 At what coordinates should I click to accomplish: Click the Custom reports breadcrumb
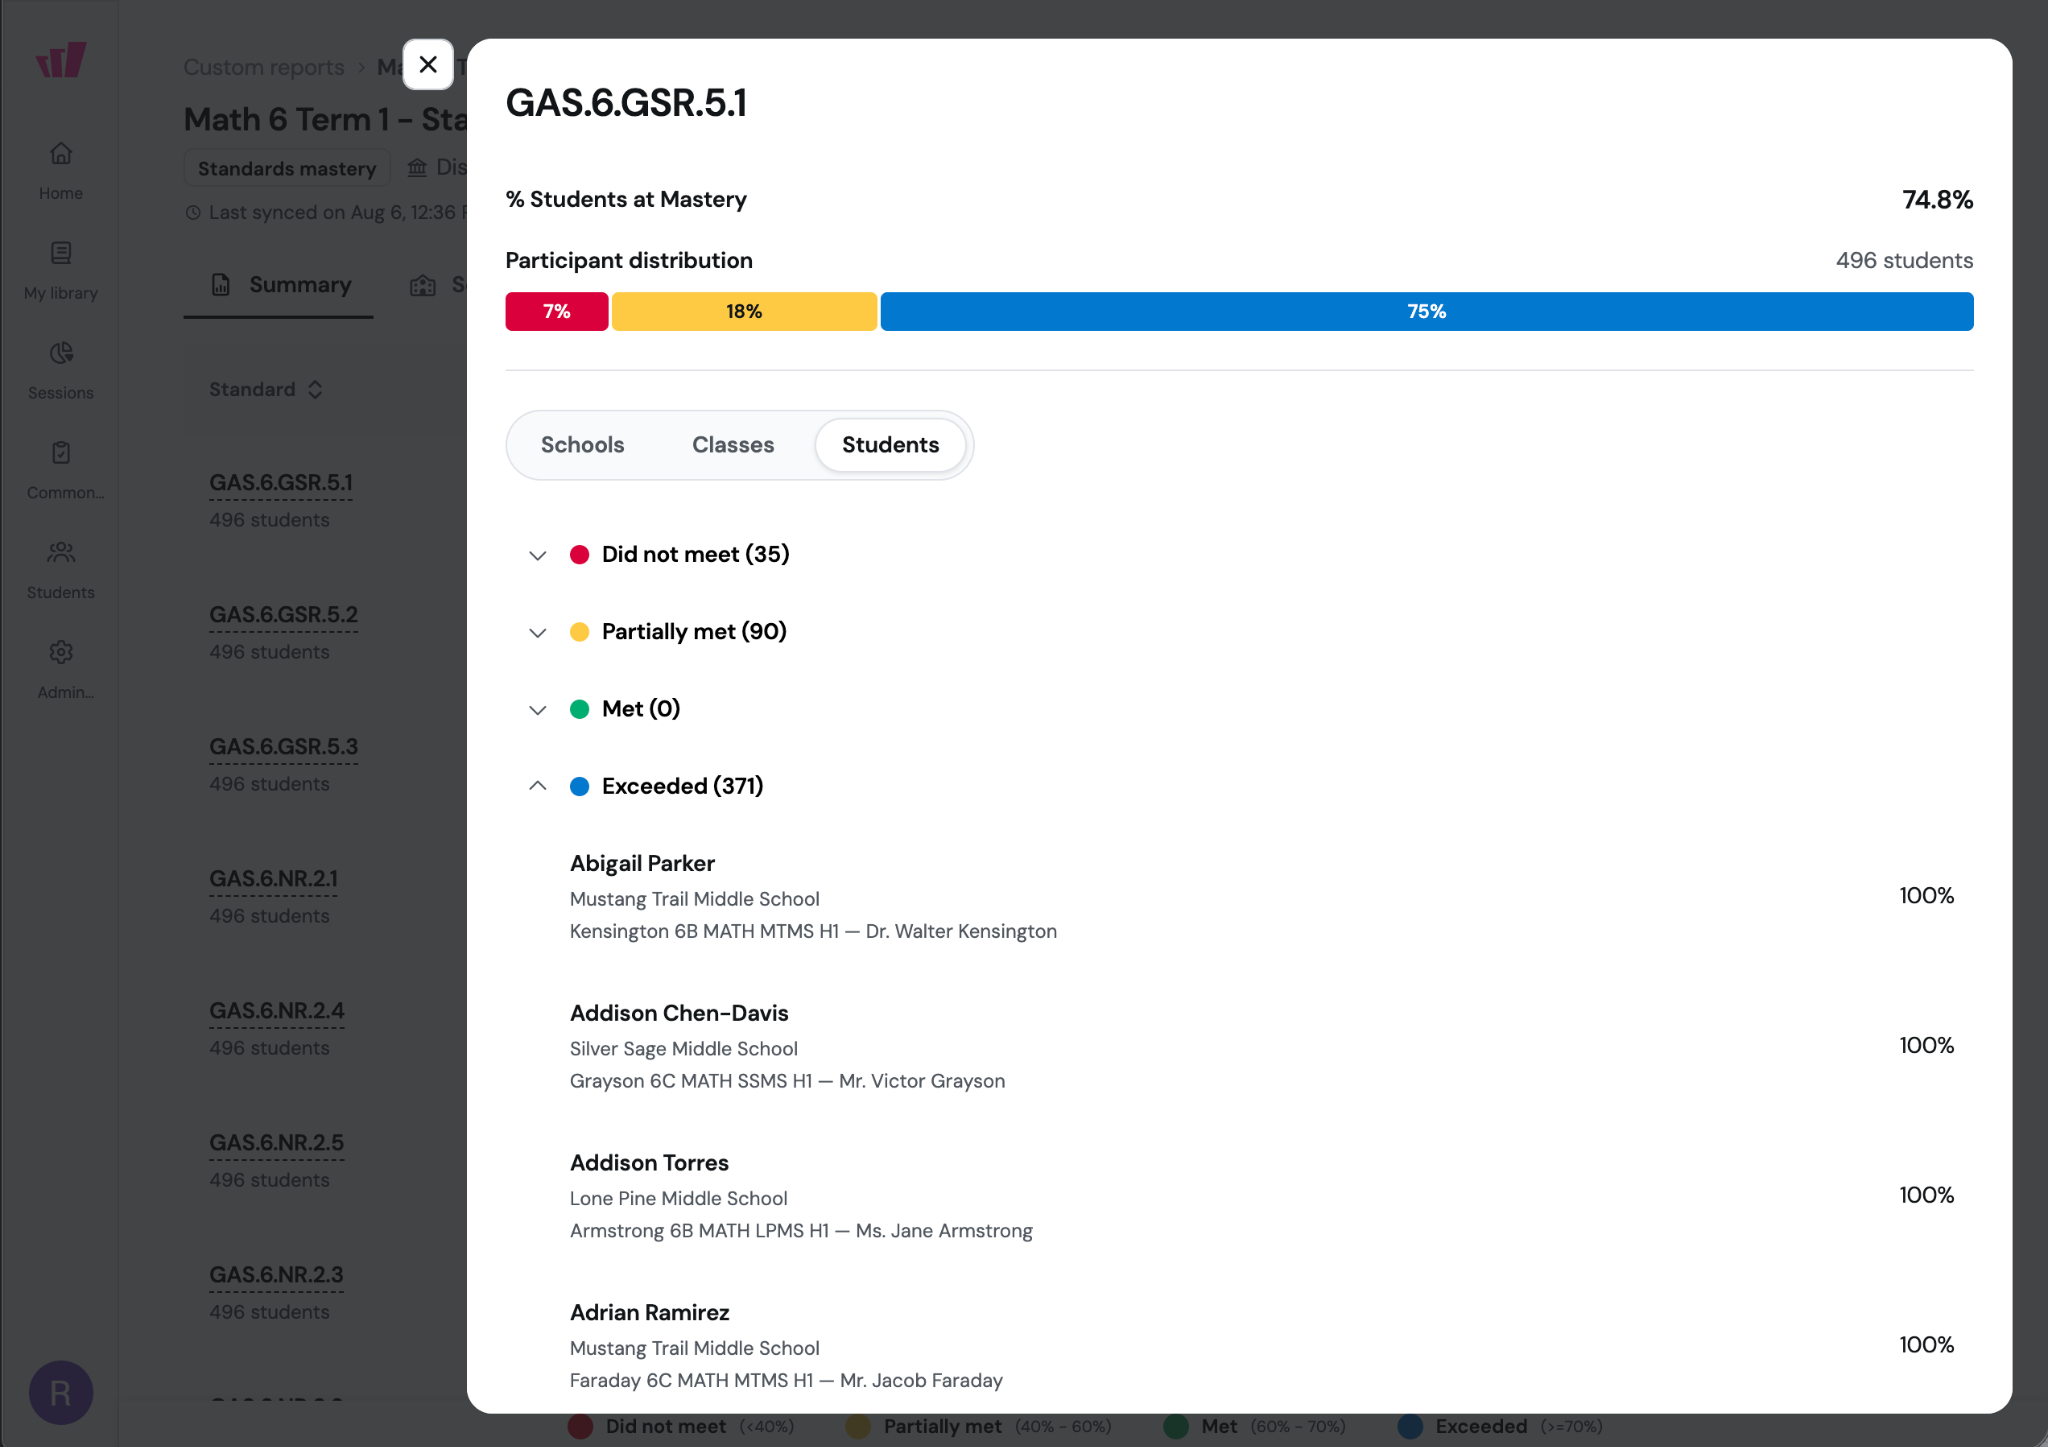point(264,67)
